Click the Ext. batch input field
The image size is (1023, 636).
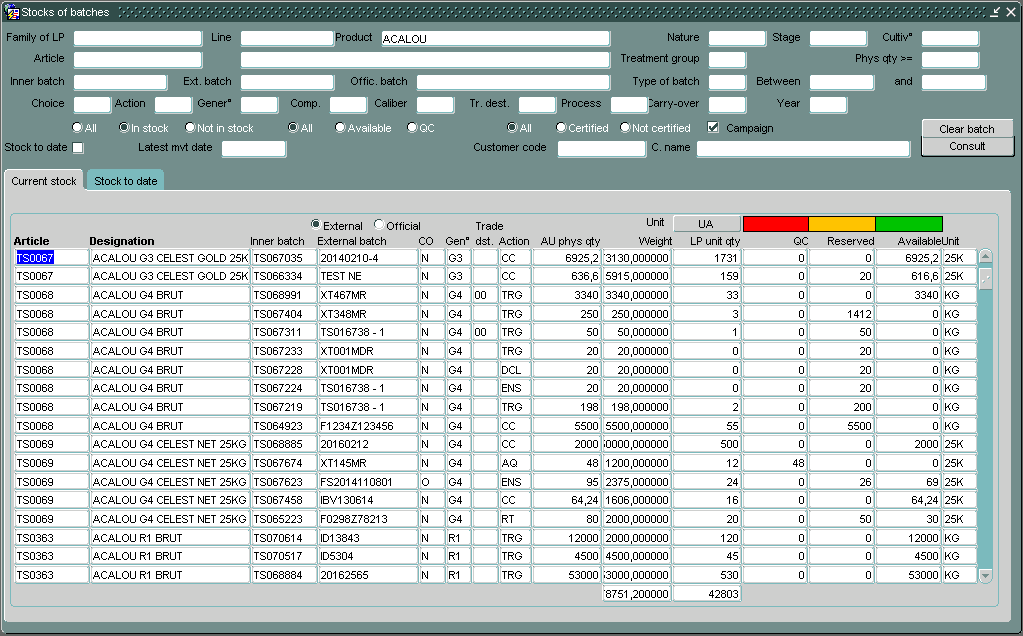[287, 82]
